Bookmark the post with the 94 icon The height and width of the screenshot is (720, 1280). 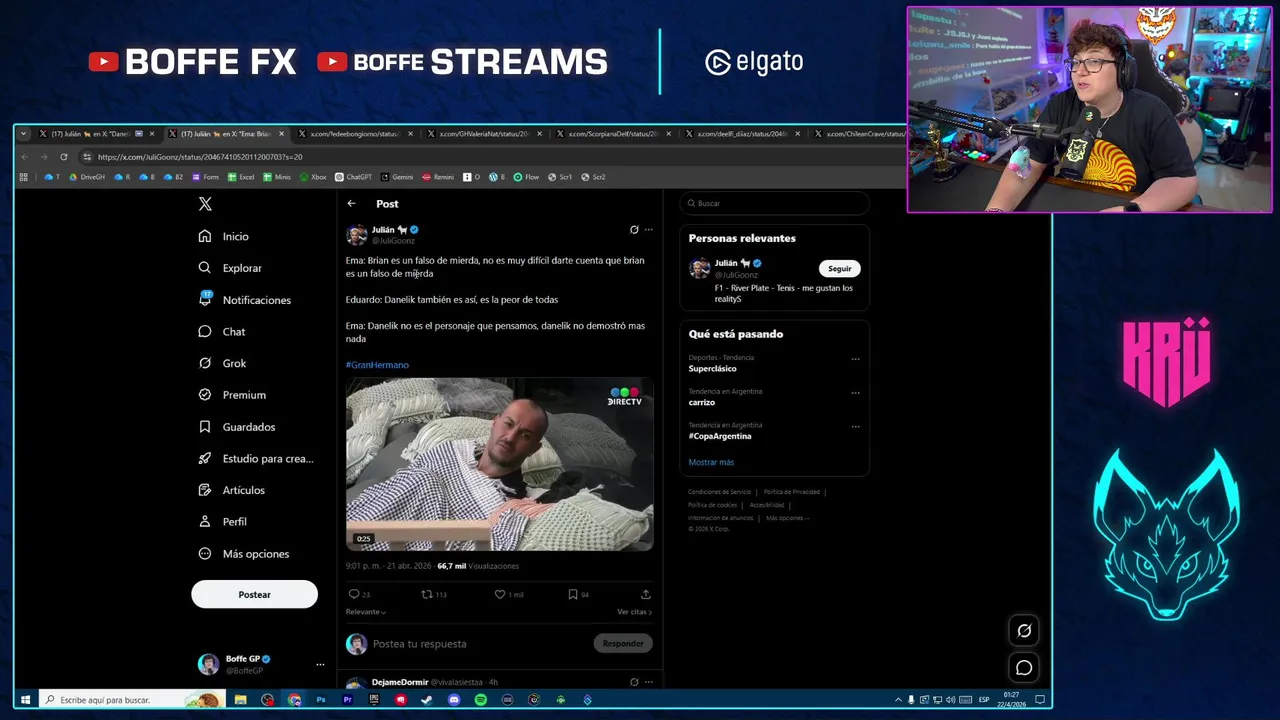(x=573, y=594)
